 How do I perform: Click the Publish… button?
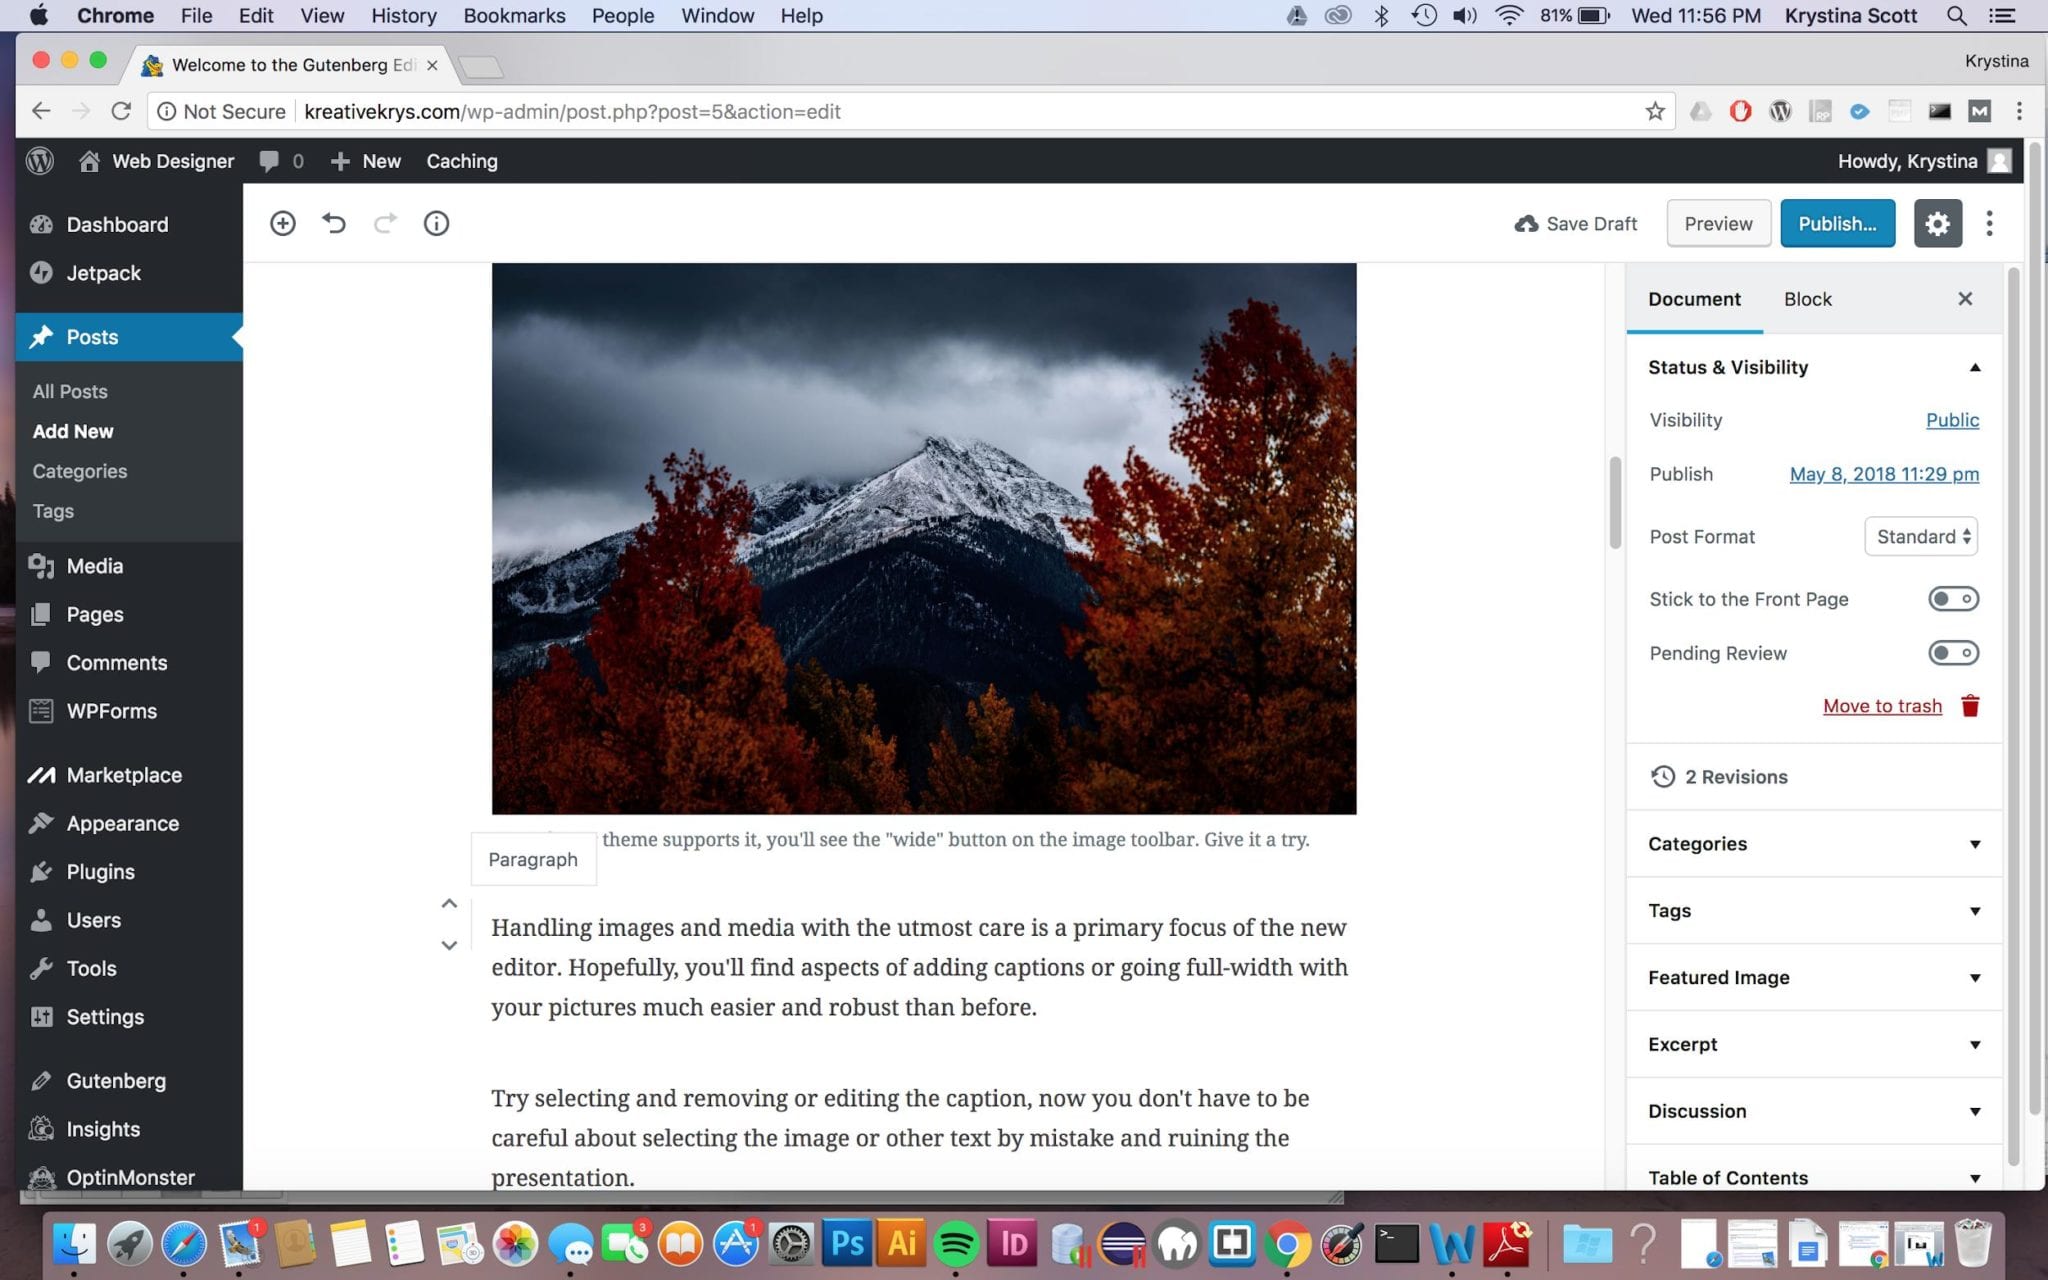click(1837, 223)
